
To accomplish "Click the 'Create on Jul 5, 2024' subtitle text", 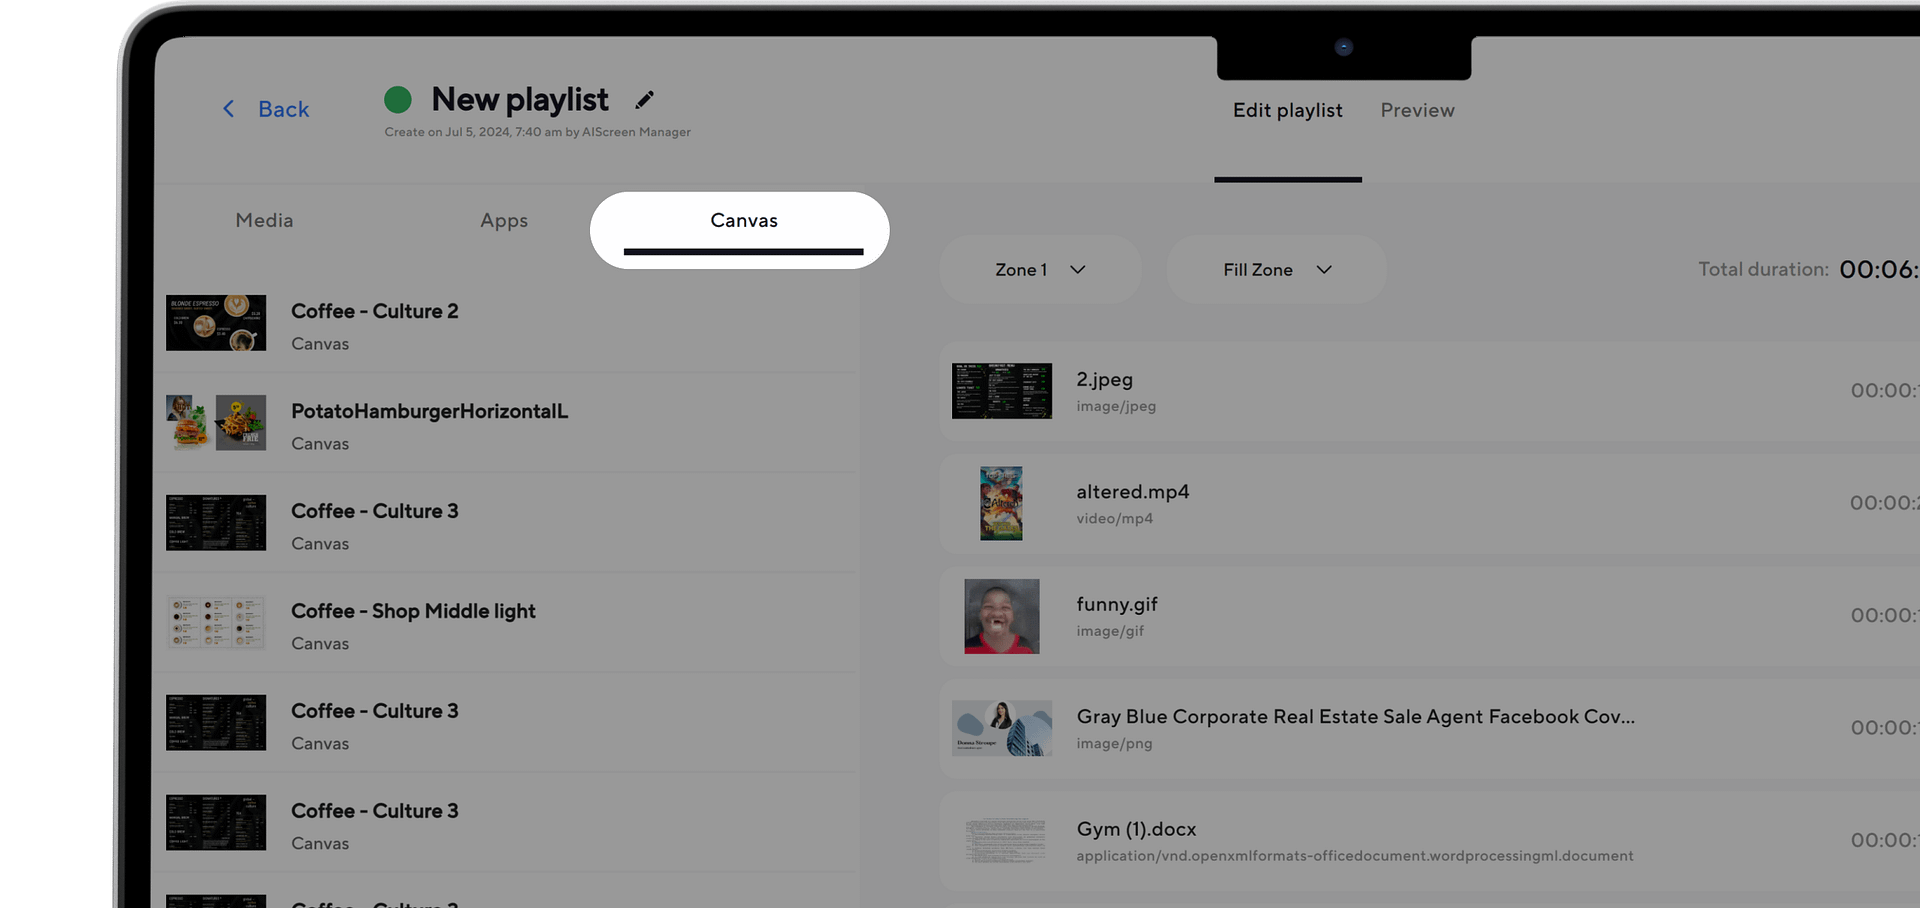I will pyautogui.click(x=538, y=132).
